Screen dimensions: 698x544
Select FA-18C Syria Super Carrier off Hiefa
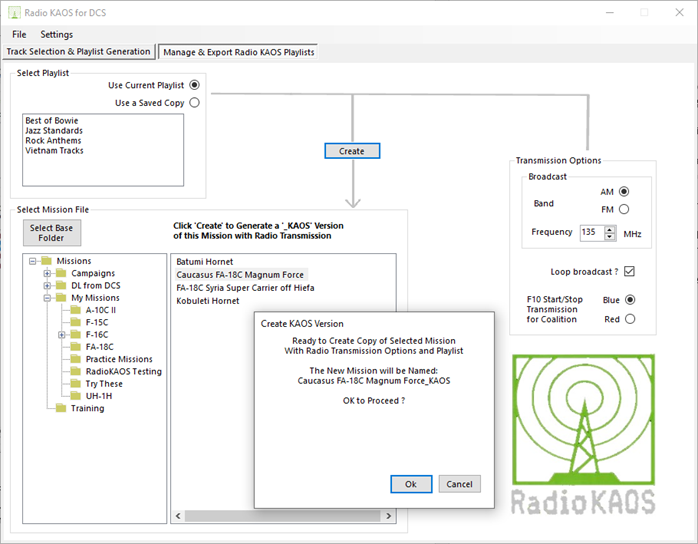click(x=245, y=288)
